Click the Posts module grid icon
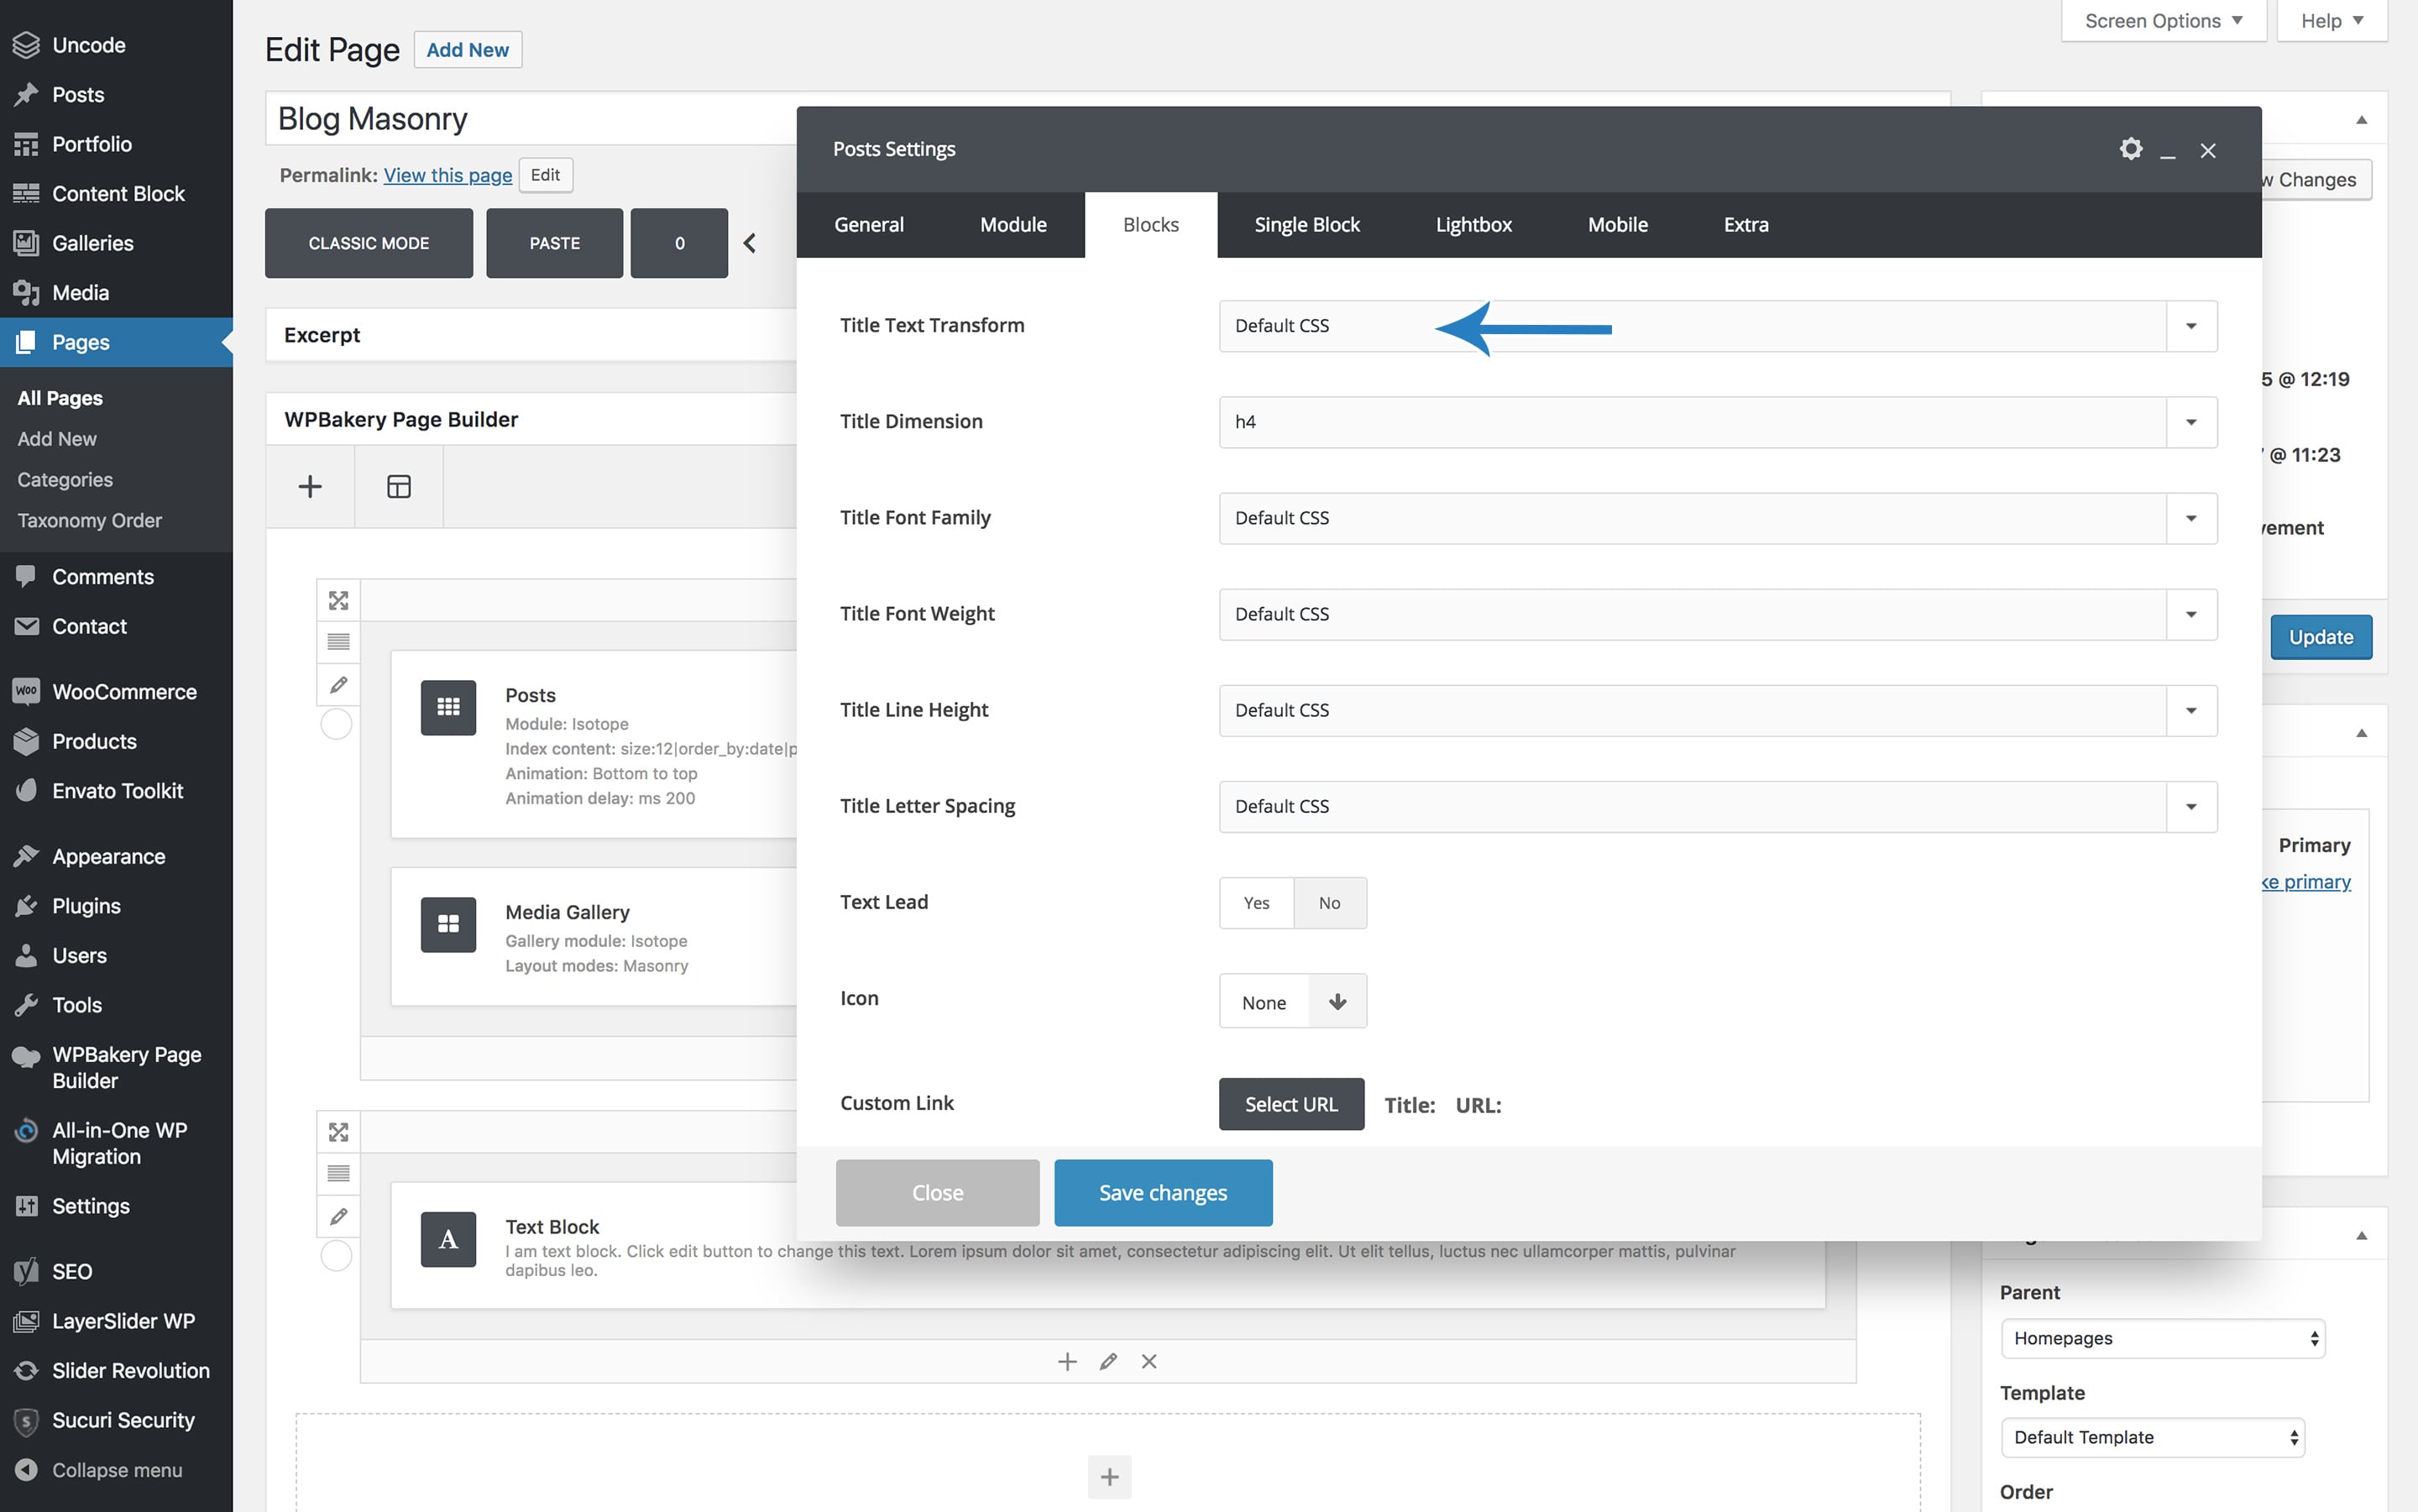 (448, 707)
